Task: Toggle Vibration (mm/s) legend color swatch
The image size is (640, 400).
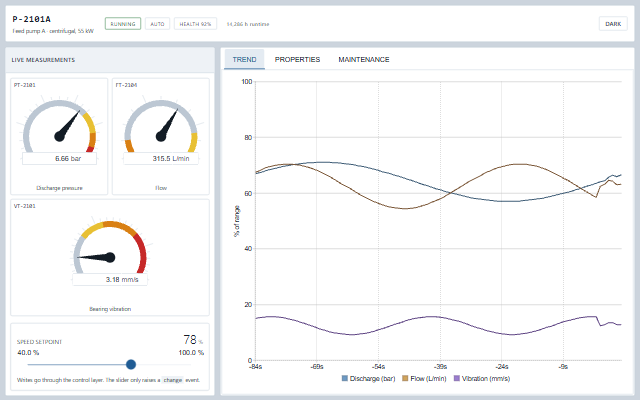Action: click(x=457, y=378)
